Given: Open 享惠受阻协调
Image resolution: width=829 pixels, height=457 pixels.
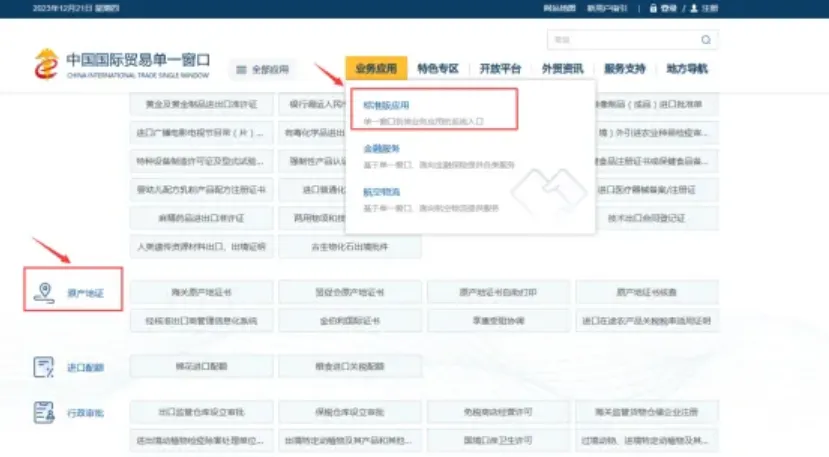Looking at the screenshot, I should pos(498,321).
